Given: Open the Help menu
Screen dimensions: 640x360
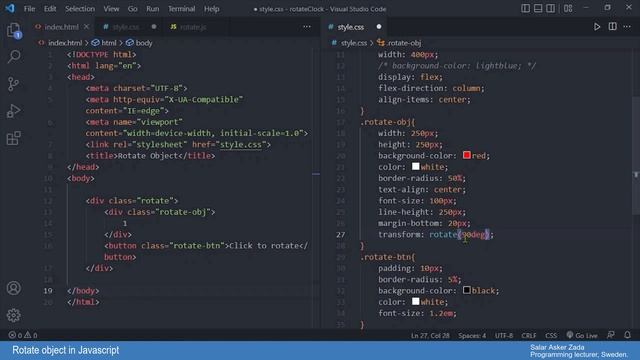Looking at the screenshot, I should coord(211,9).
